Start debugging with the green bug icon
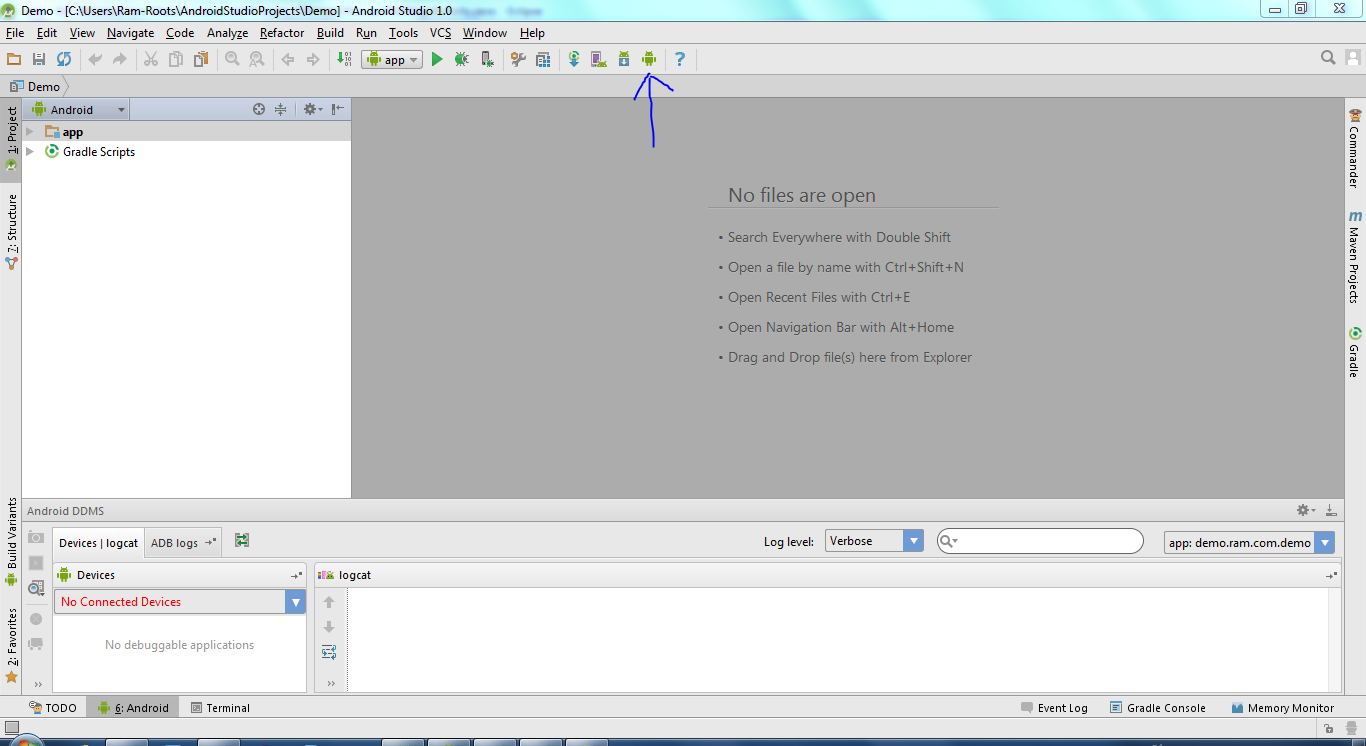Image resolution: width=1366 pixels, height=746 pixels. 461,60
